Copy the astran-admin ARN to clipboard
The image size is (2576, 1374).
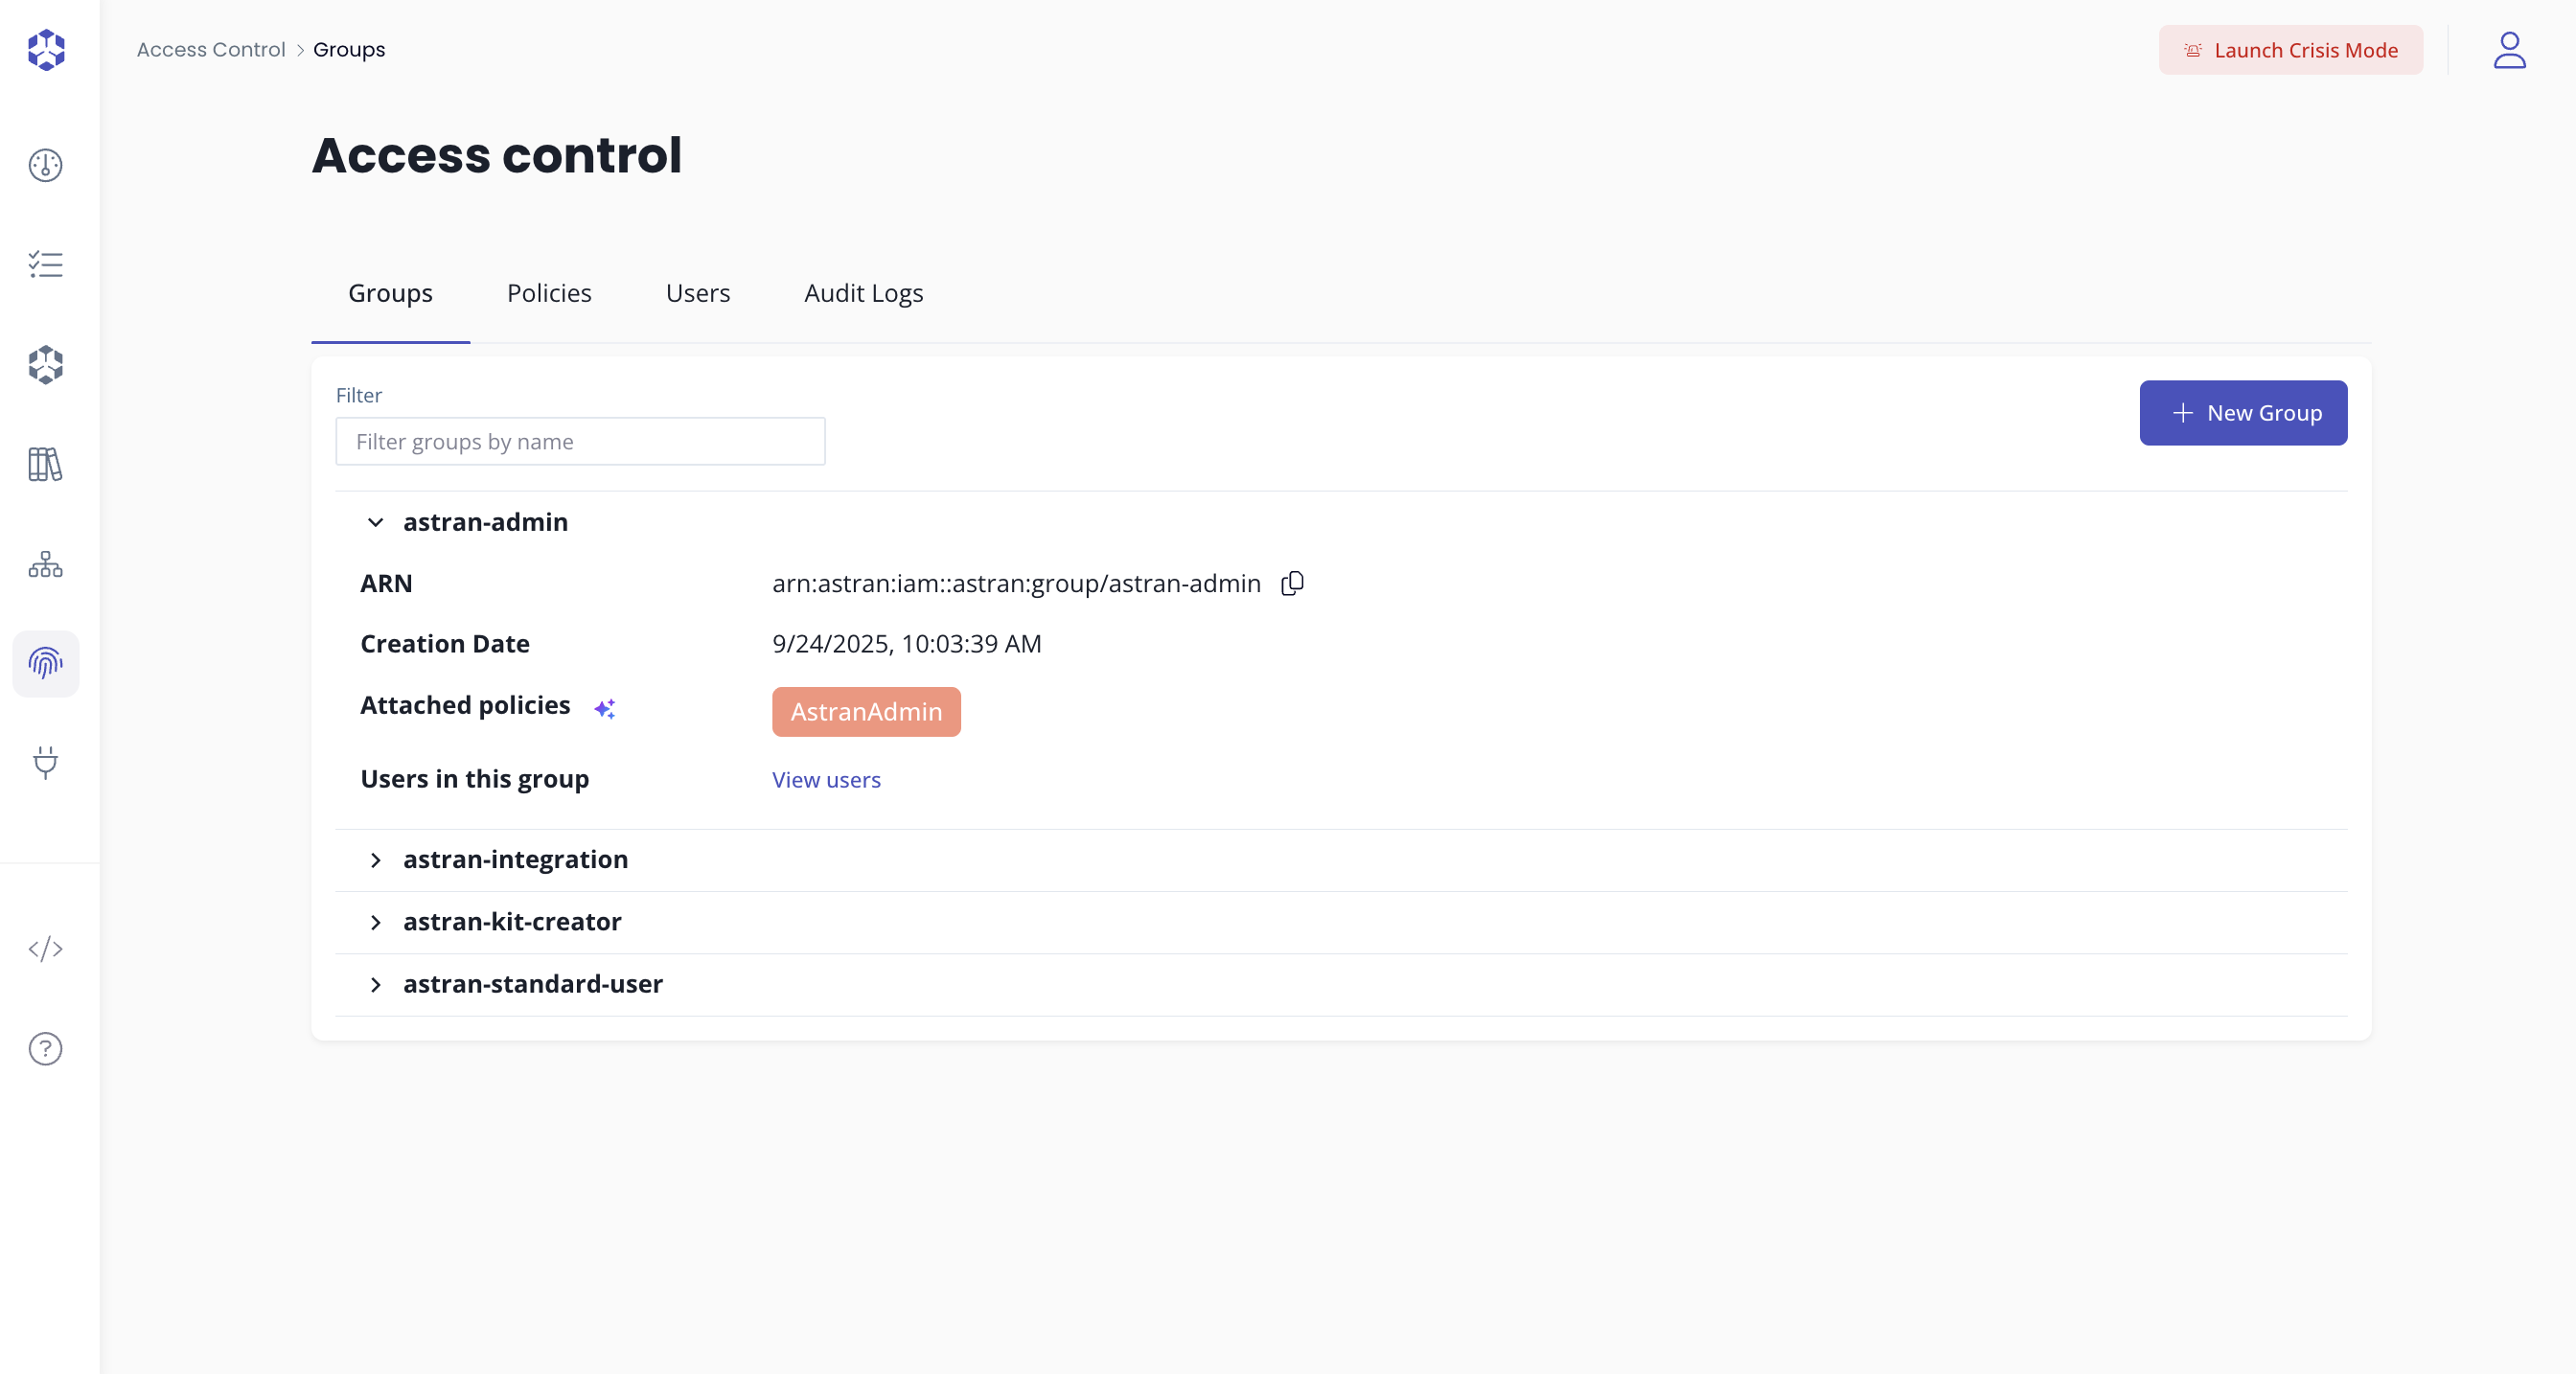point(1292,583)
